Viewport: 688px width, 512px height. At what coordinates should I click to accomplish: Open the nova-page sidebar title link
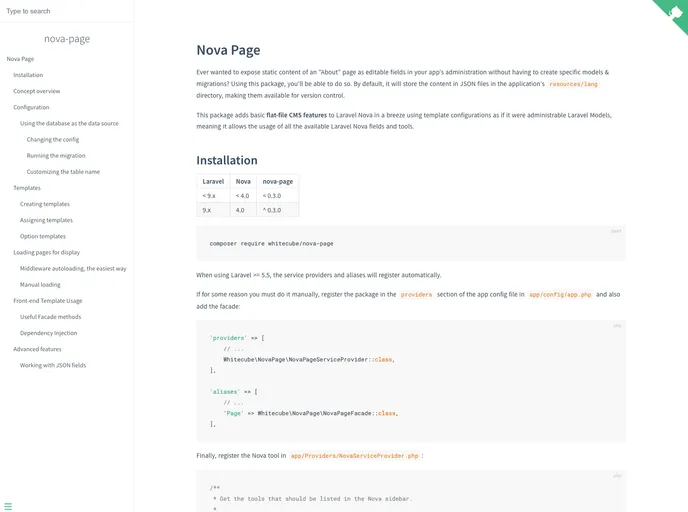coord(67,39)
